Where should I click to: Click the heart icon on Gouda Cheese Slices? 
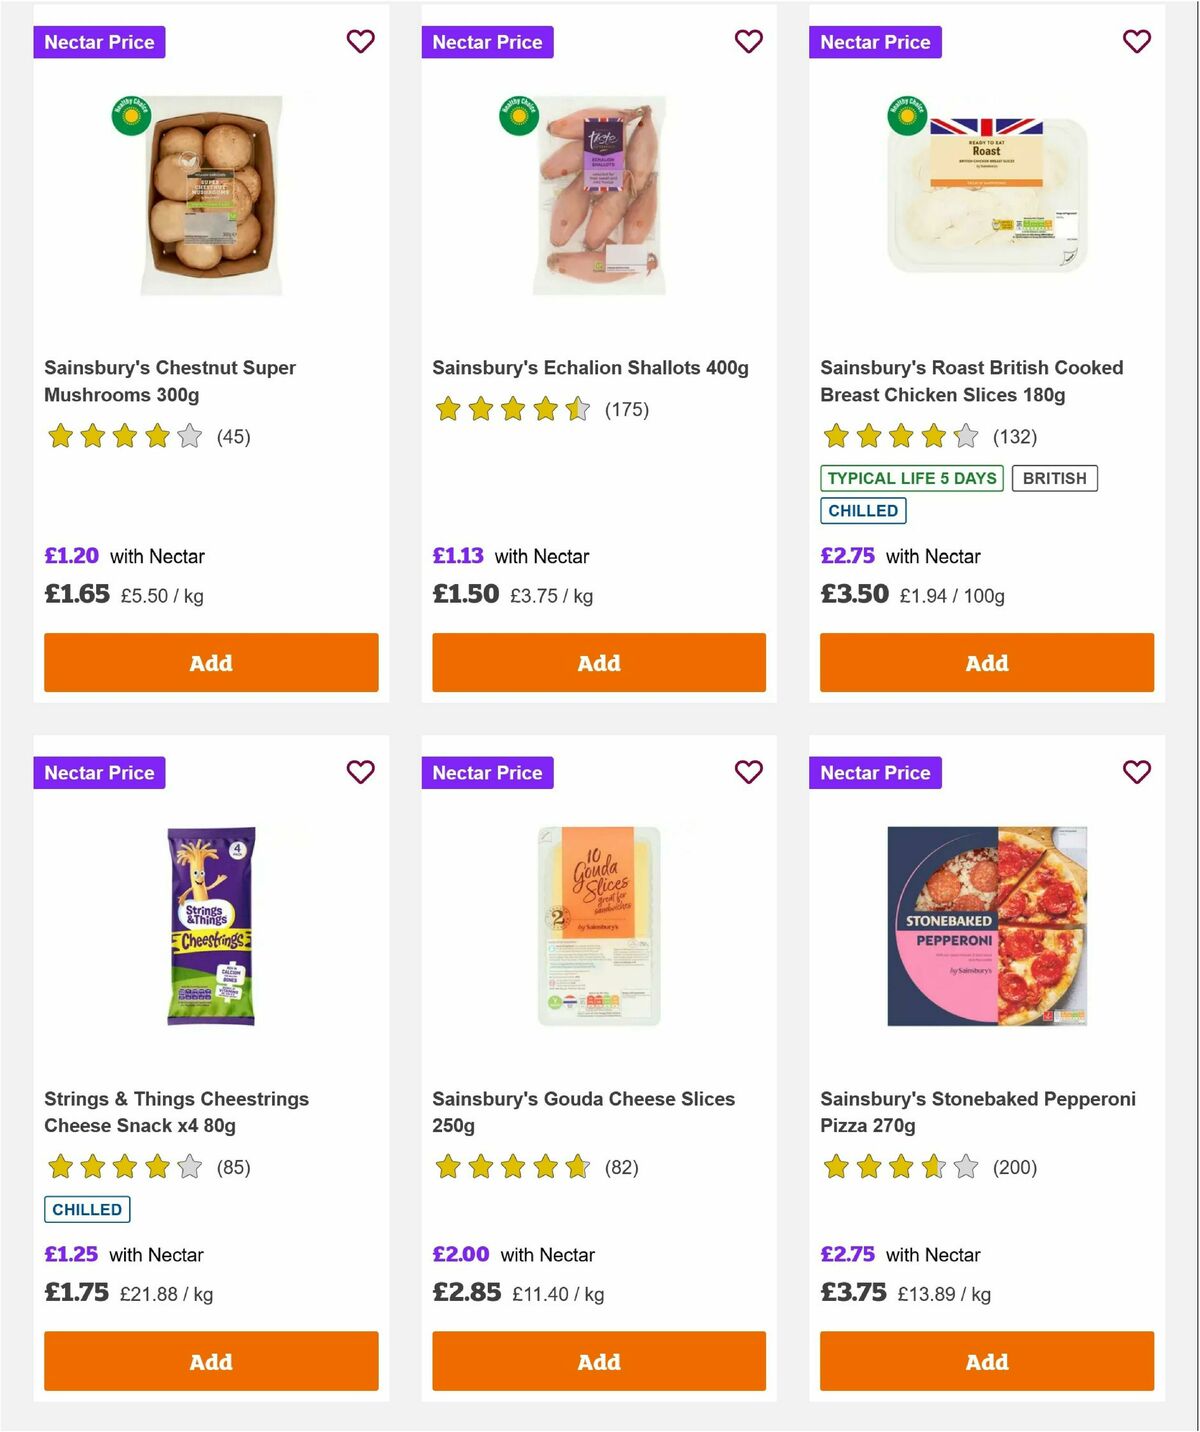pyautogui.click(x=748, y=772)
